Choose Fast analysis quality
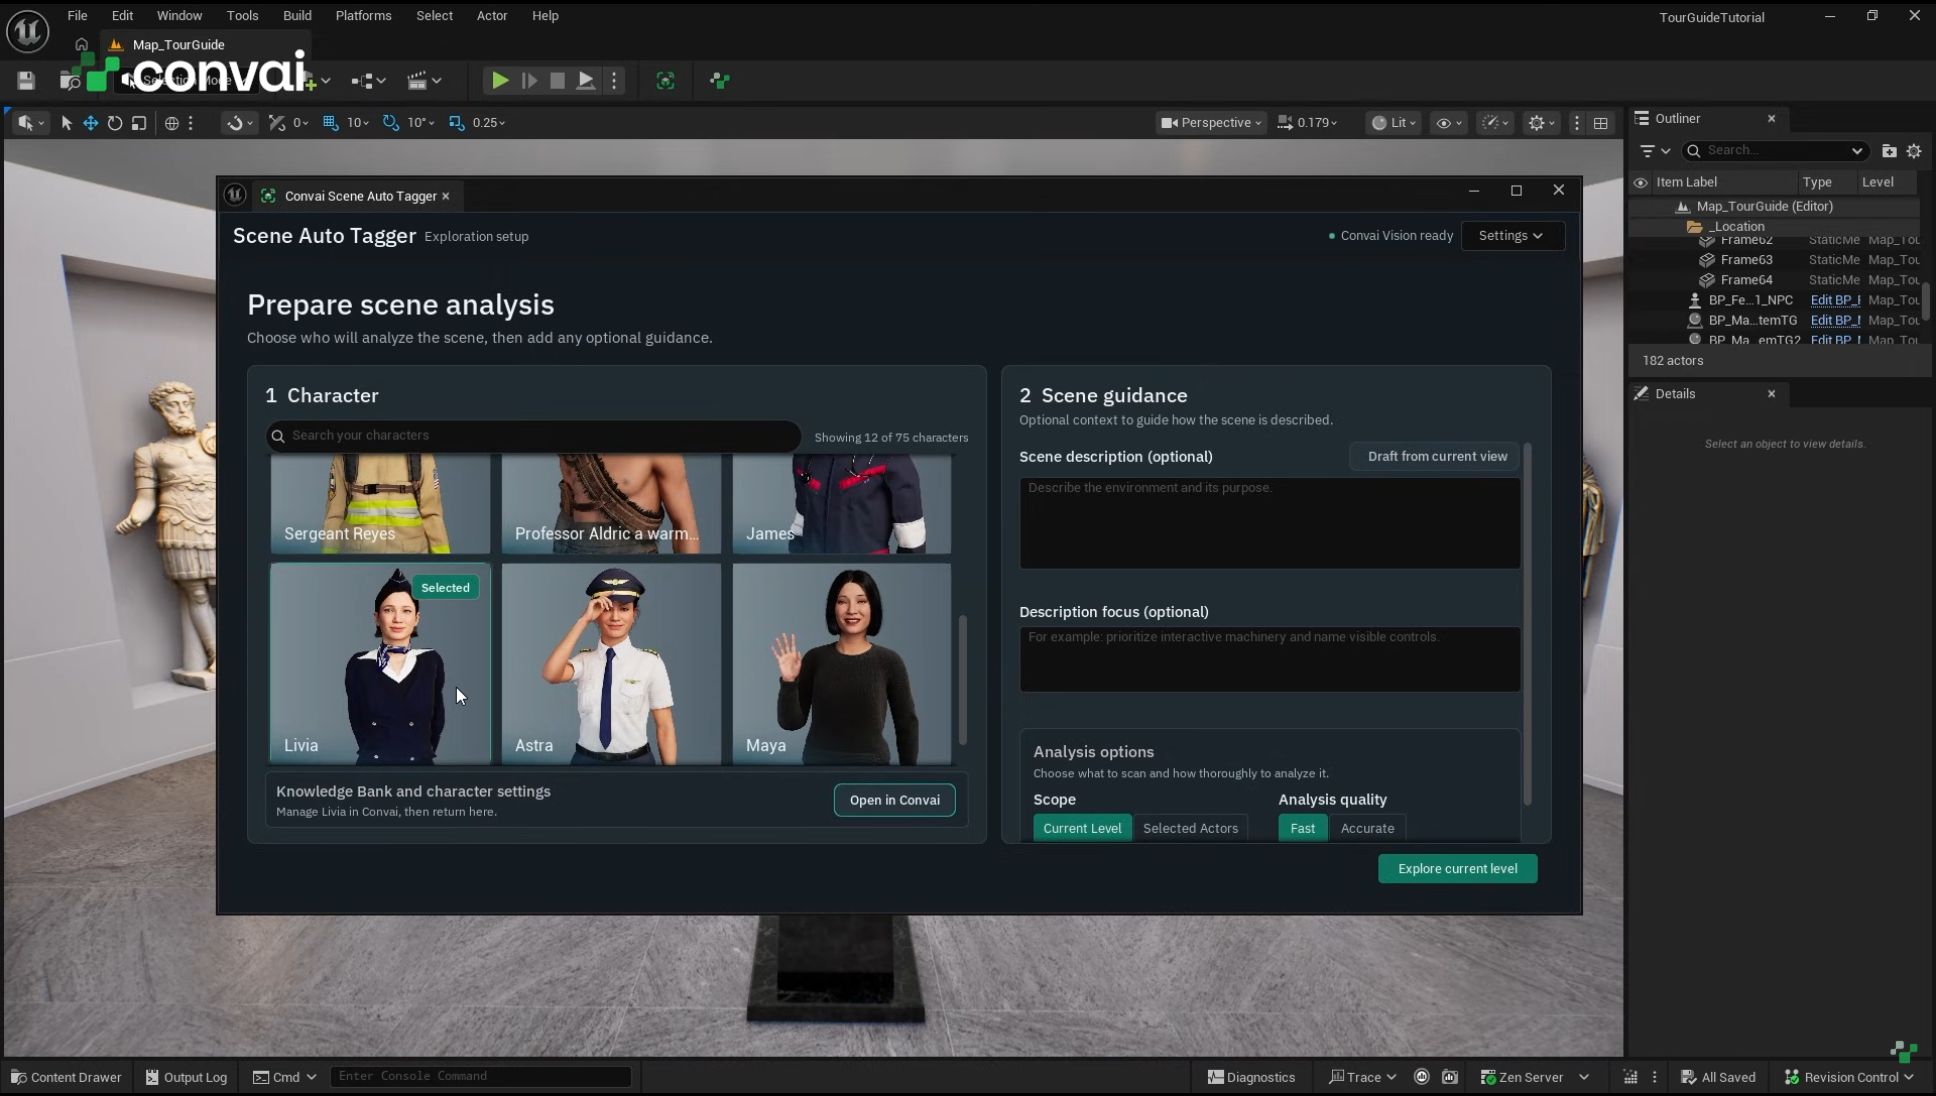 1303,828
